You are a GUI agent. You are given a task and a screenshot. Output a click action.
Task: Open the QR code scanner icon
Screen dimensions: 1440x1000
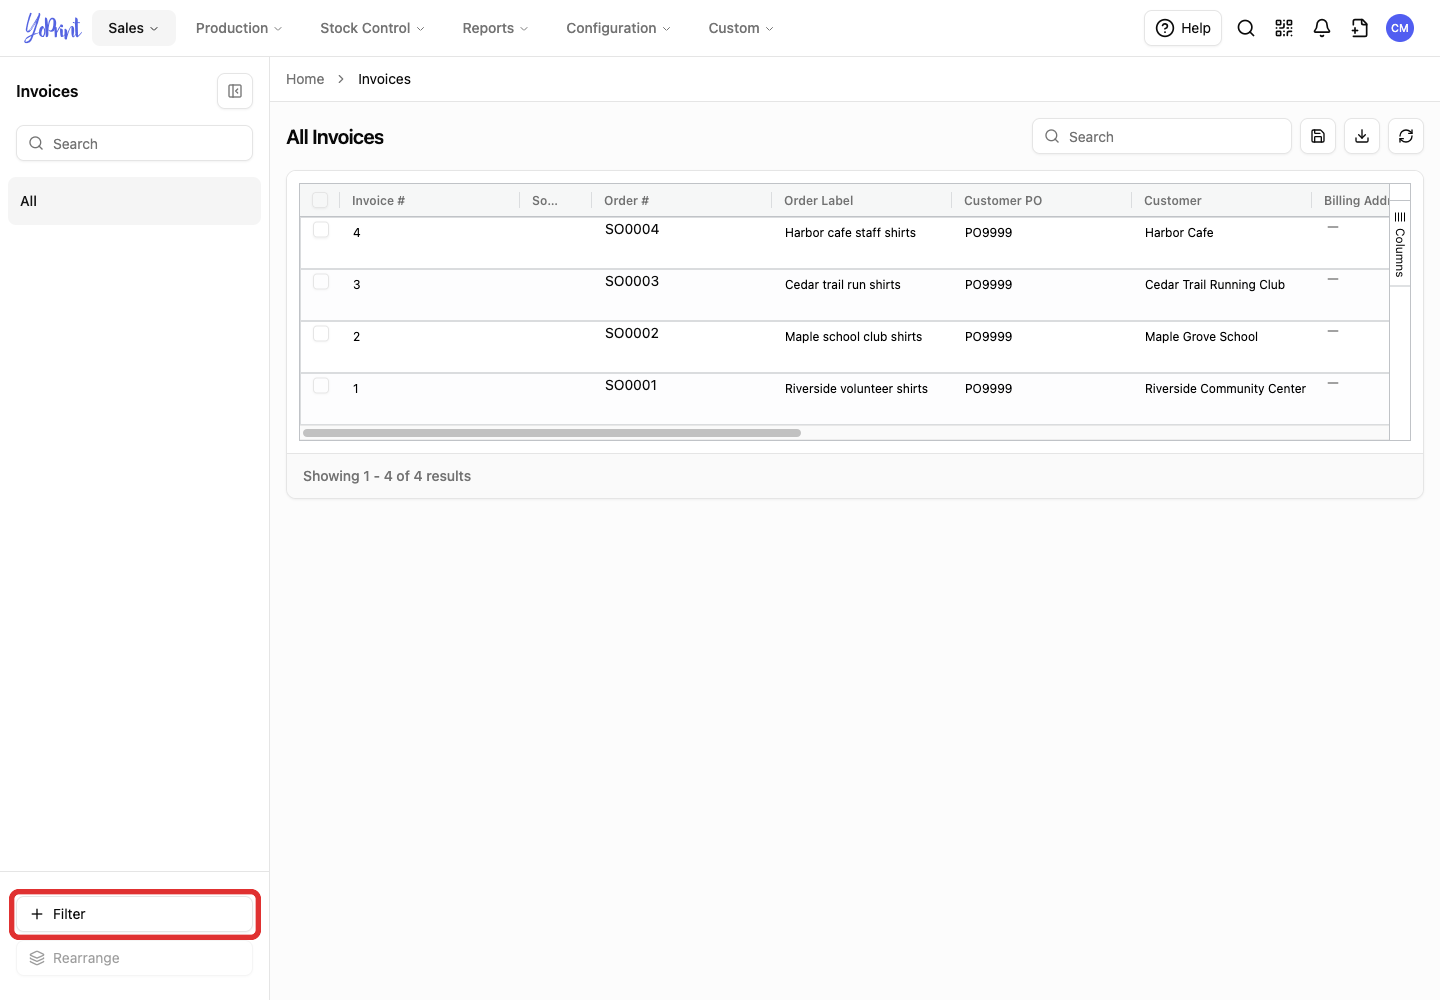pos(1284,28)
